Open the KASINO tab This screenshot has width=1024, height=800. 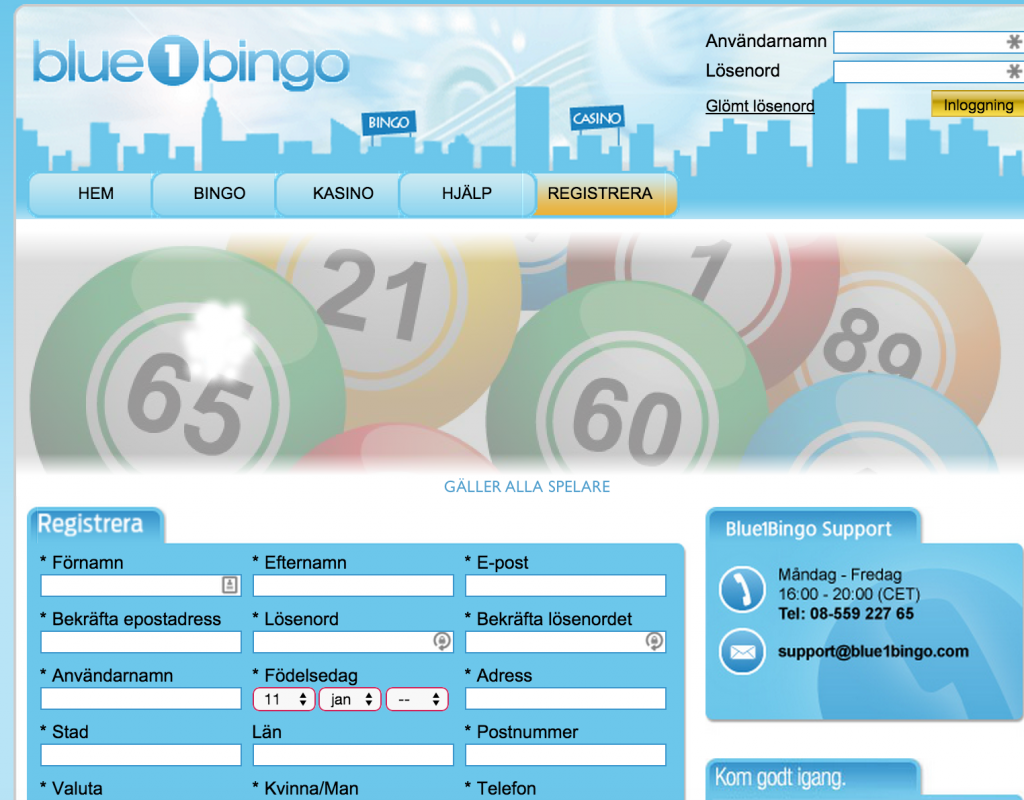pos(343,194)
